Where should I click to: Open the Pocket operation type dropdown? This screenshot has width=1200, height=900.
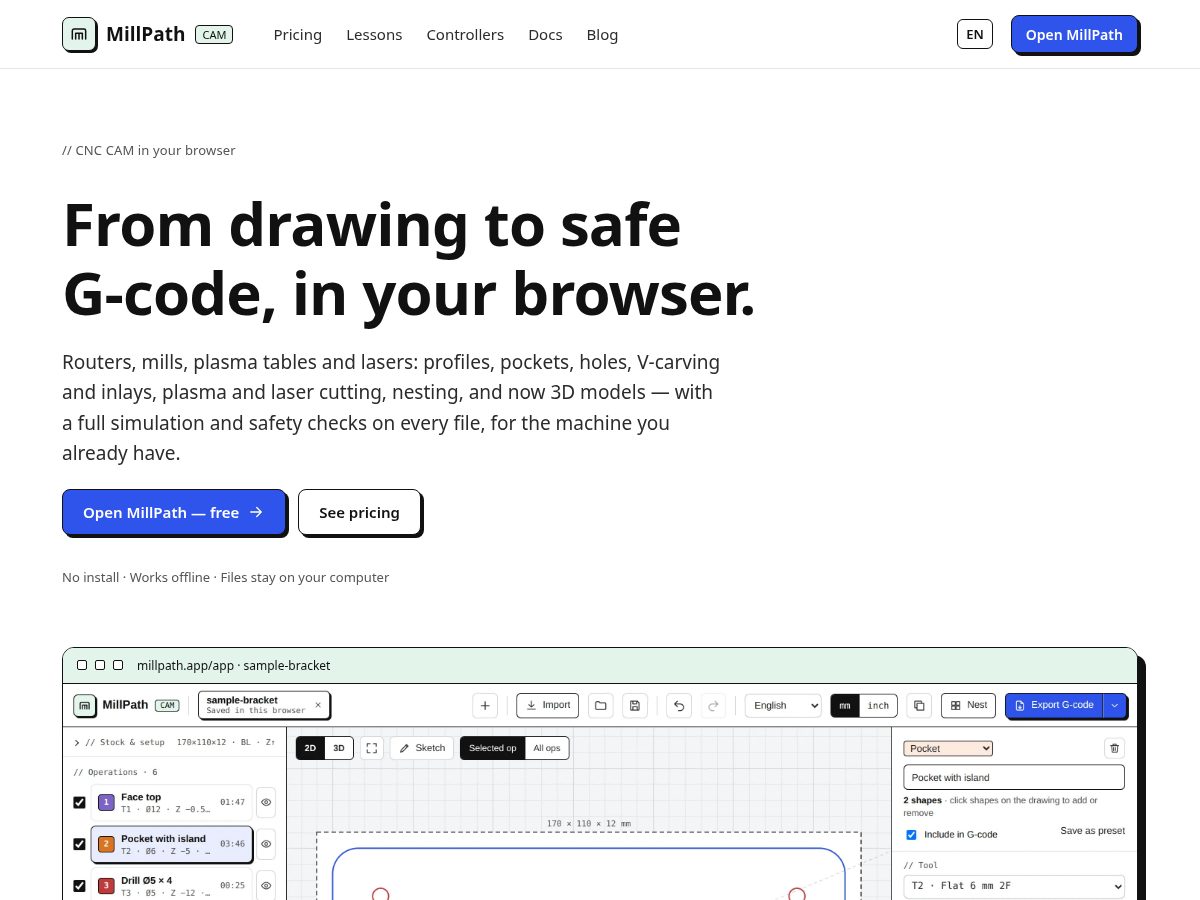(x=948, y=748)
